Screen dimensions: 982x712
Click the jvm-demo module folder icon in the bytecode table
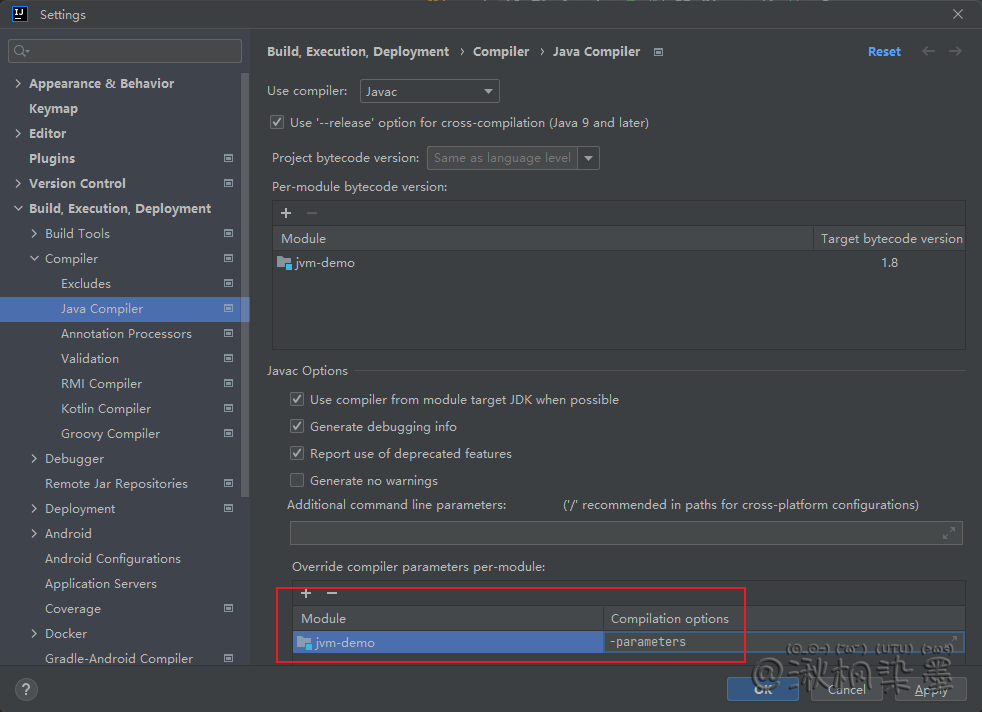pos(284,263)
